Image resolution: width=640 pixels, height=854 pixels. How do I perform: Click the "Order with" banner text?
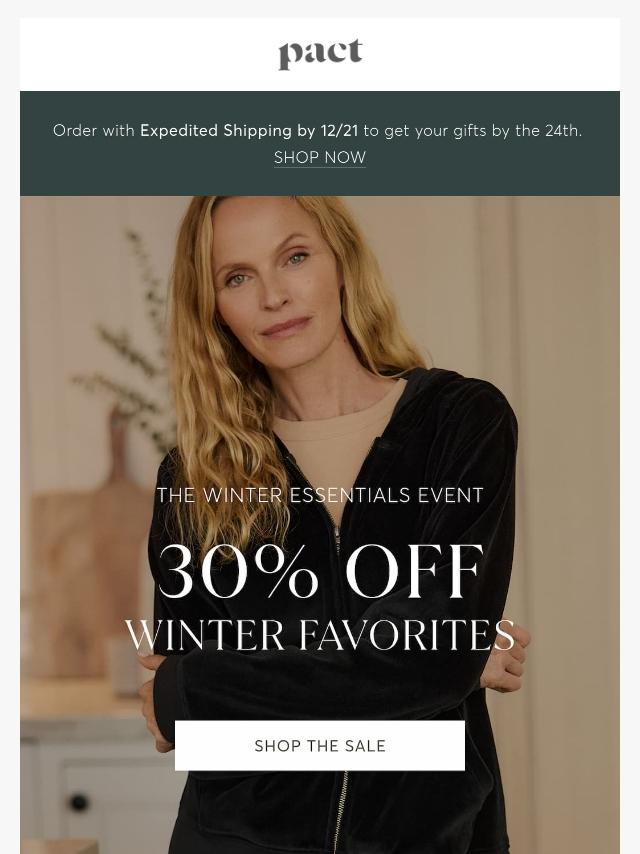(x=94, y=131)
